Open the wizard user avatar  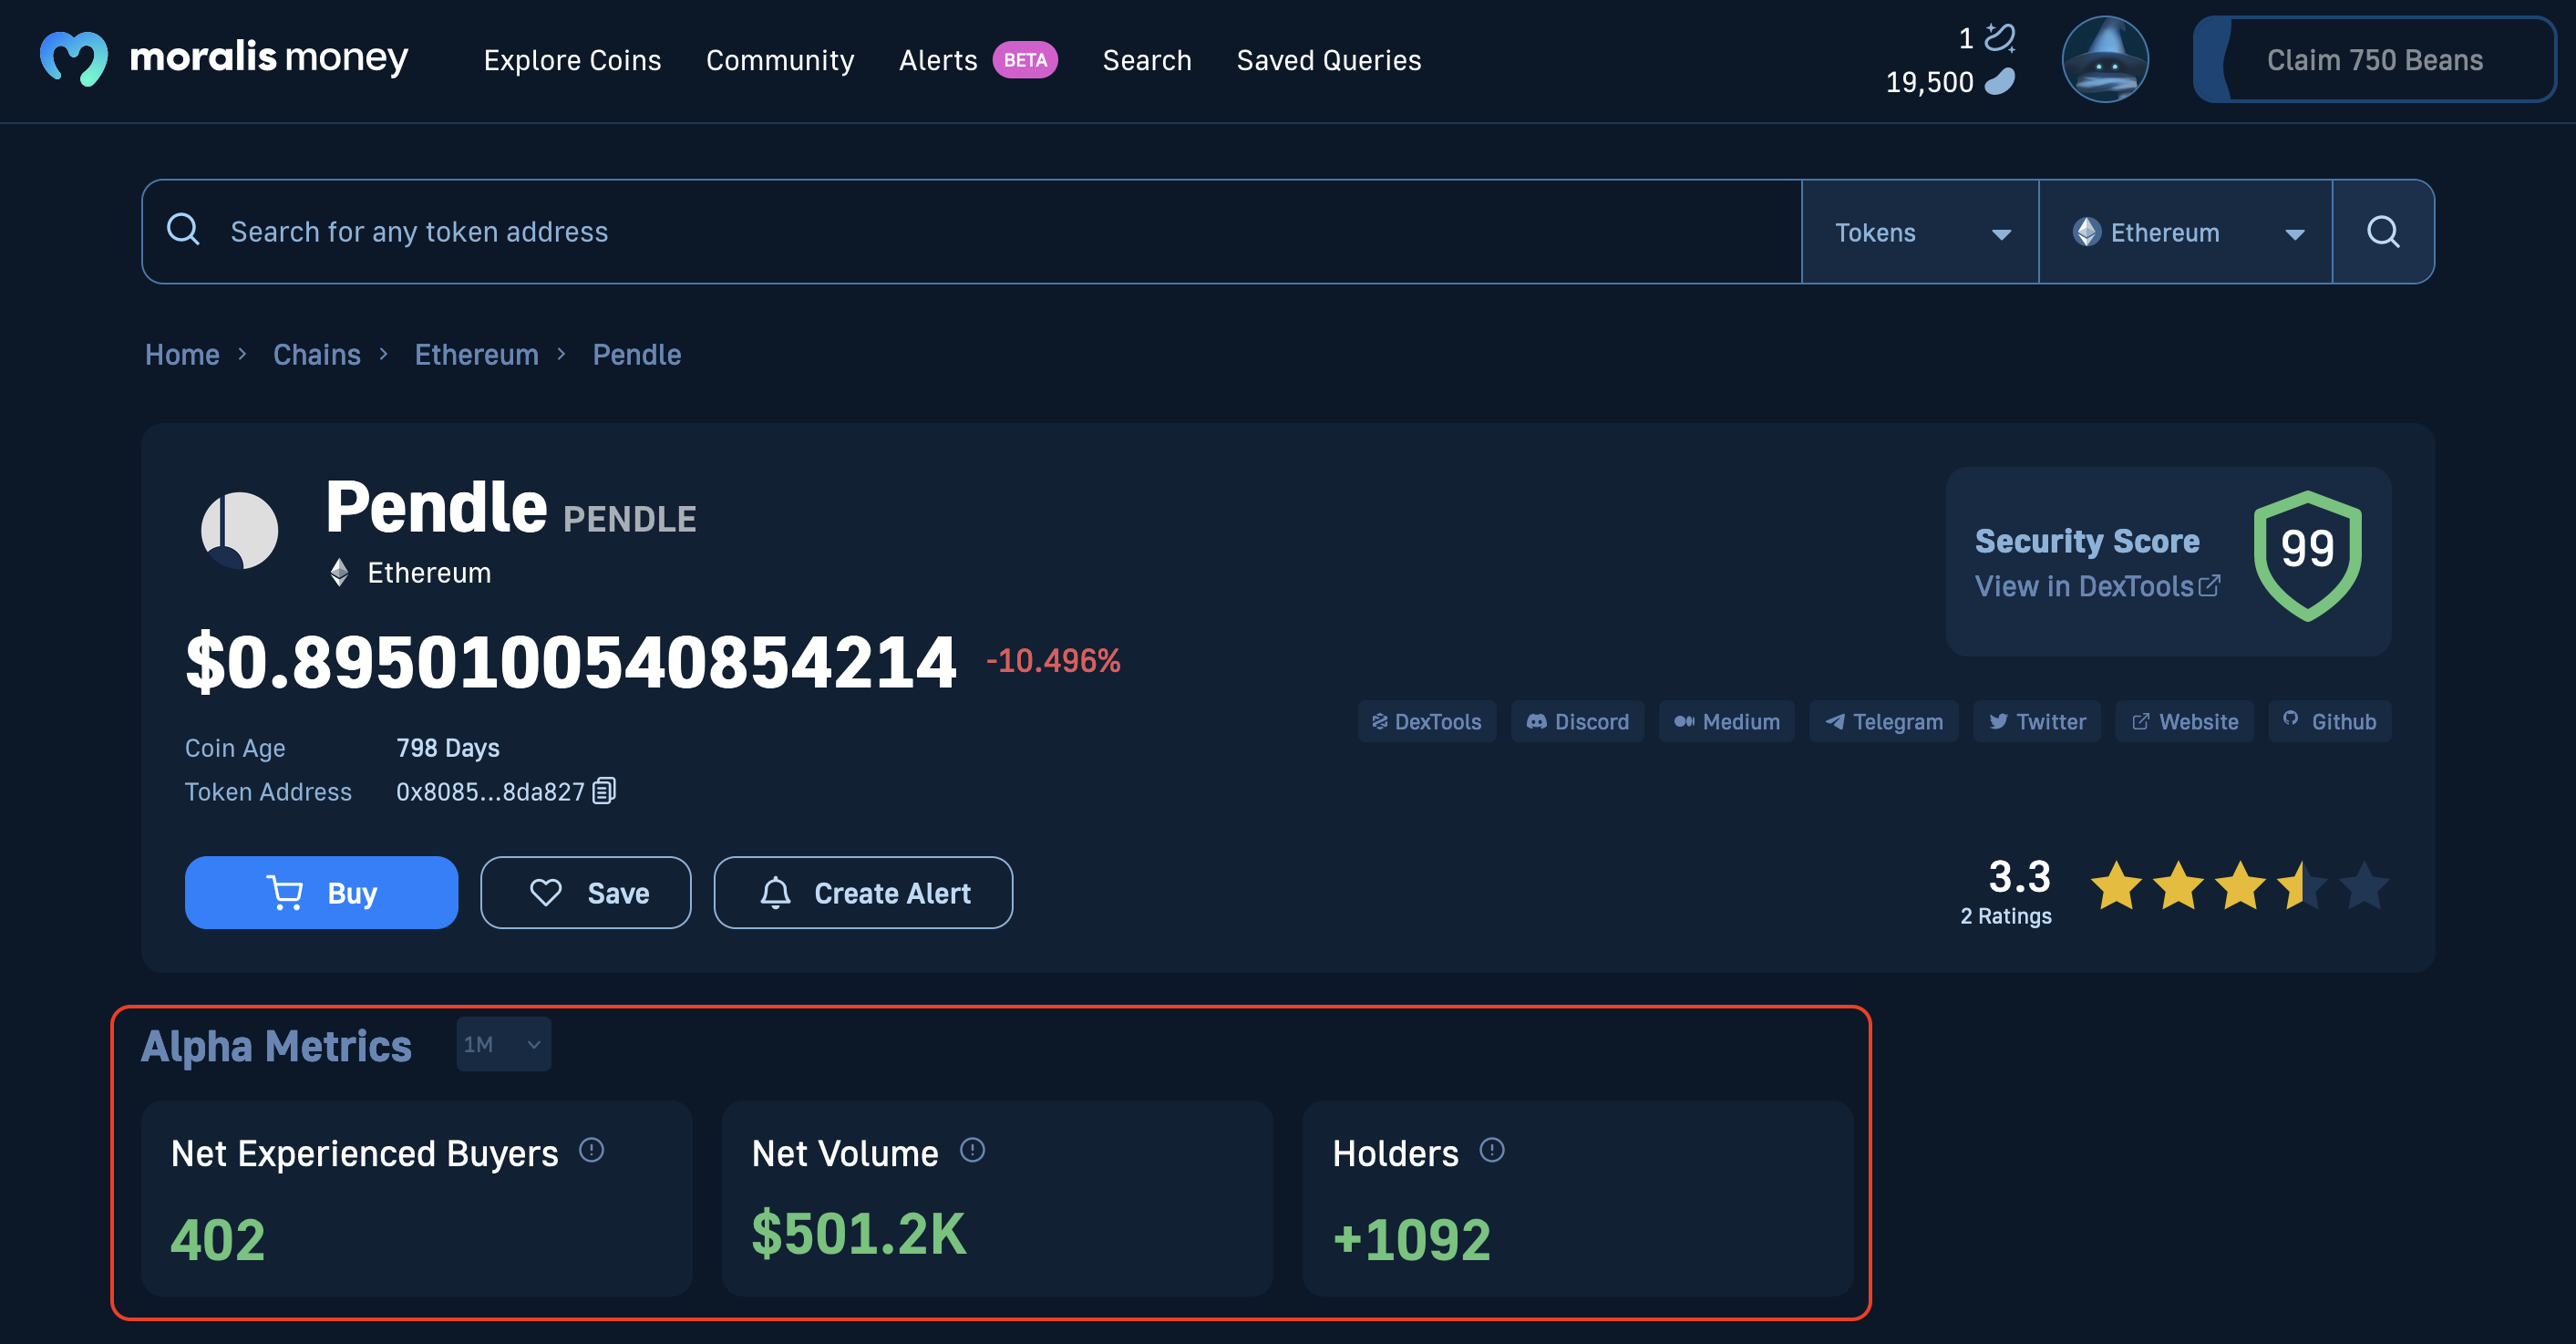point(2105,59)
